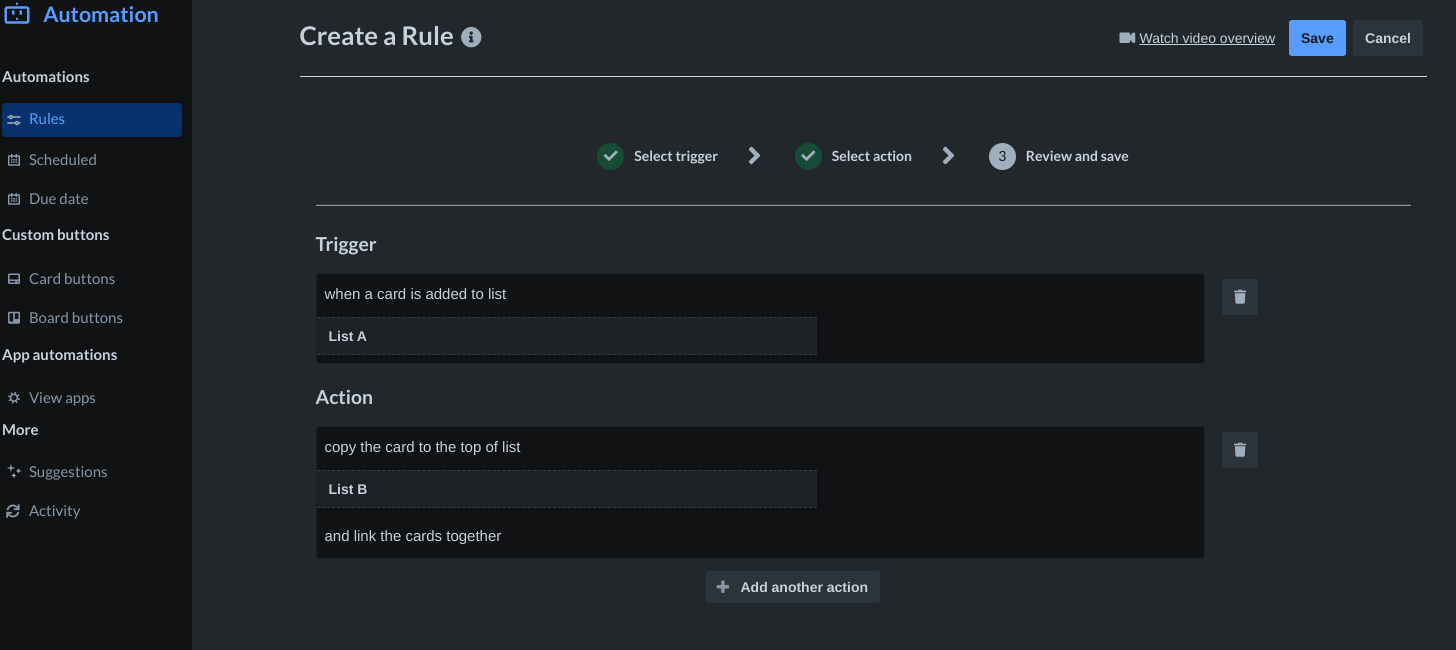Image resolution: width=1456 pixels, height=650 pixels.
Task: Save the rule with the Save button
Action: (x=1317, y=38)
